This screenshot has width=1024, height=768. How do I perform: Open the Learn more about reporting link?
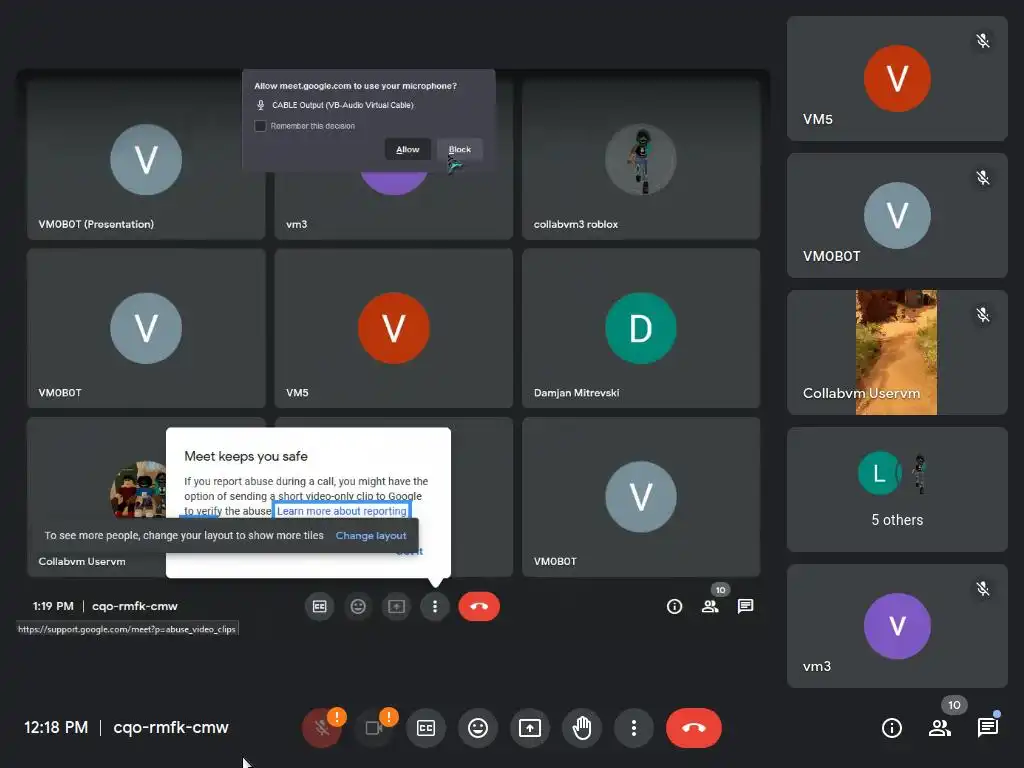[x=342, y=511]
